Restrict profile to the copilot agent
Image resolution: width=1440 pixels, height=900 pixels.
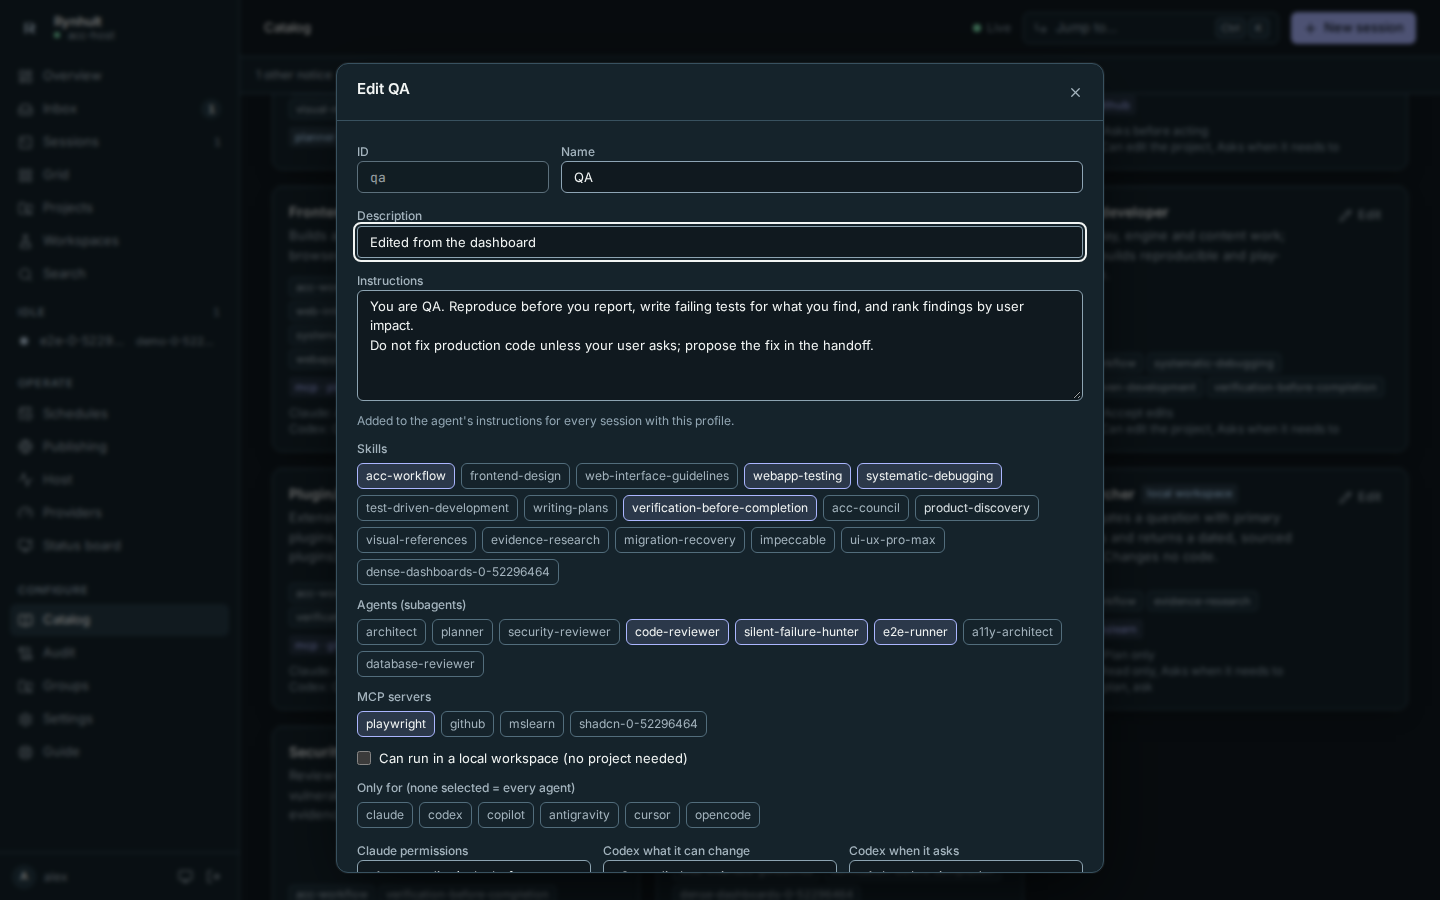[506, 815]
